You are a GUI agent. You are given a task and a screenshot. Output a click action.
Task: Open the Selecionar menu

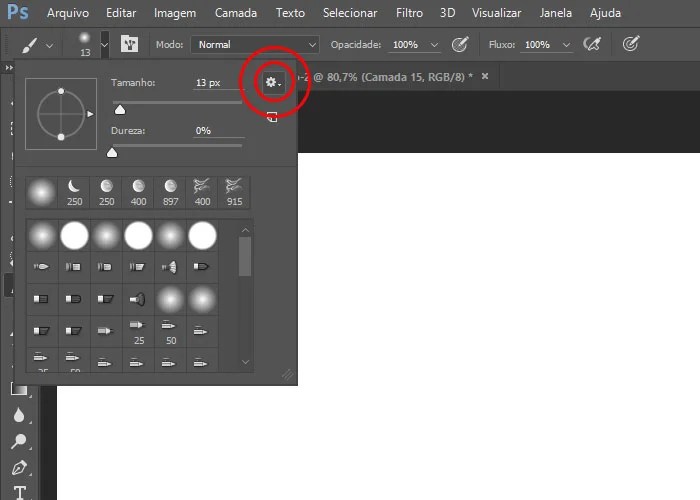350,13
